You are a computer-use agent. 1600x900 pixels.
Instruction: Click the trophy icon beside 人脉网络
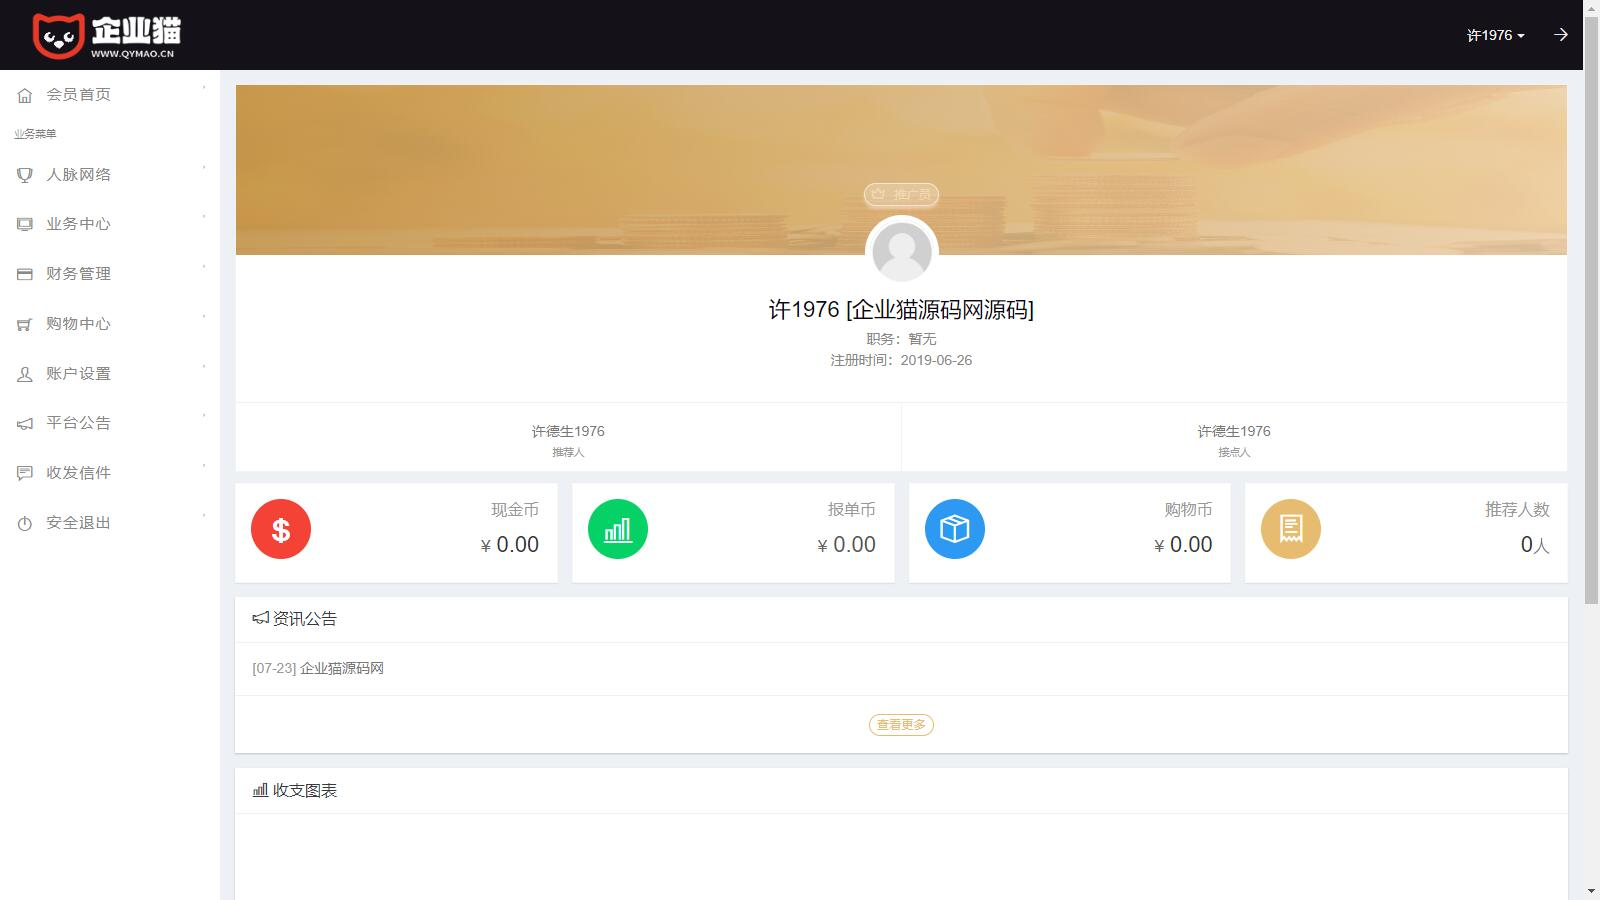(25, 175)
